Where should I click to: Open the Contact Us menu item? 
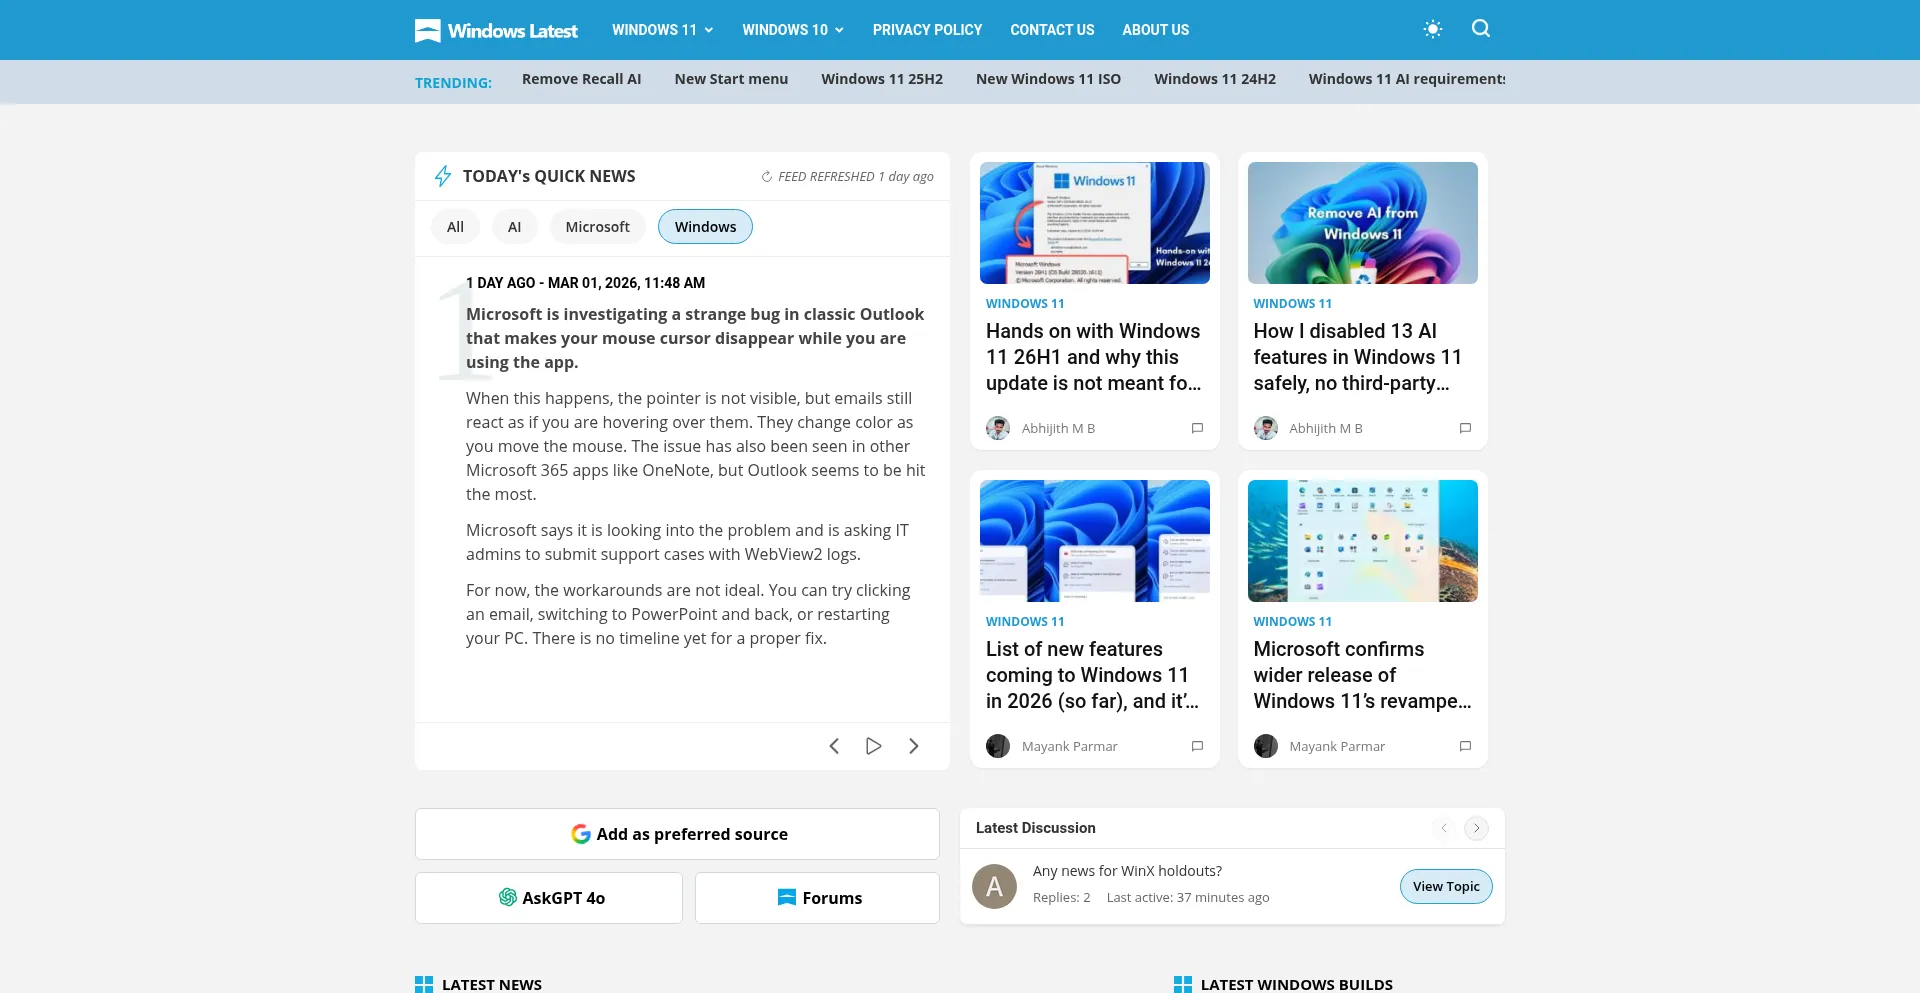point(1052,30)
